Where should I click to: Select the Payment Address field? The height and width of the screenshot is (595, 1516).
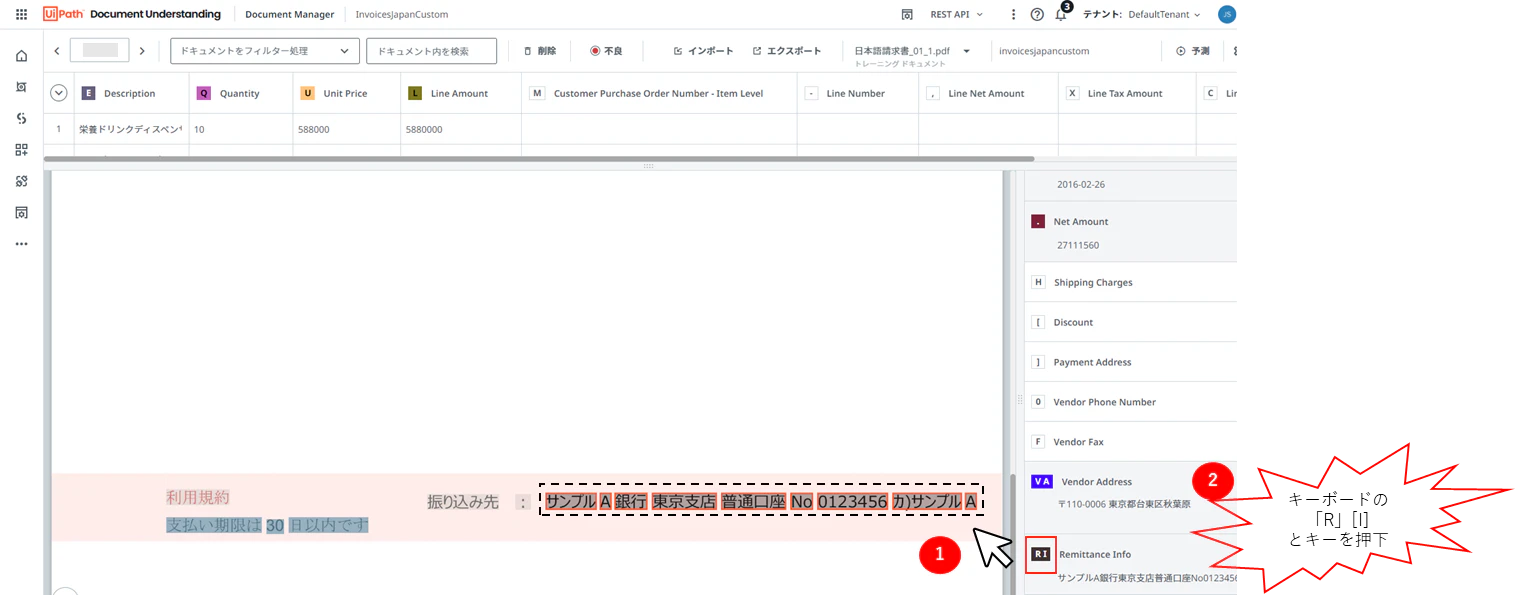point(1130,362)
